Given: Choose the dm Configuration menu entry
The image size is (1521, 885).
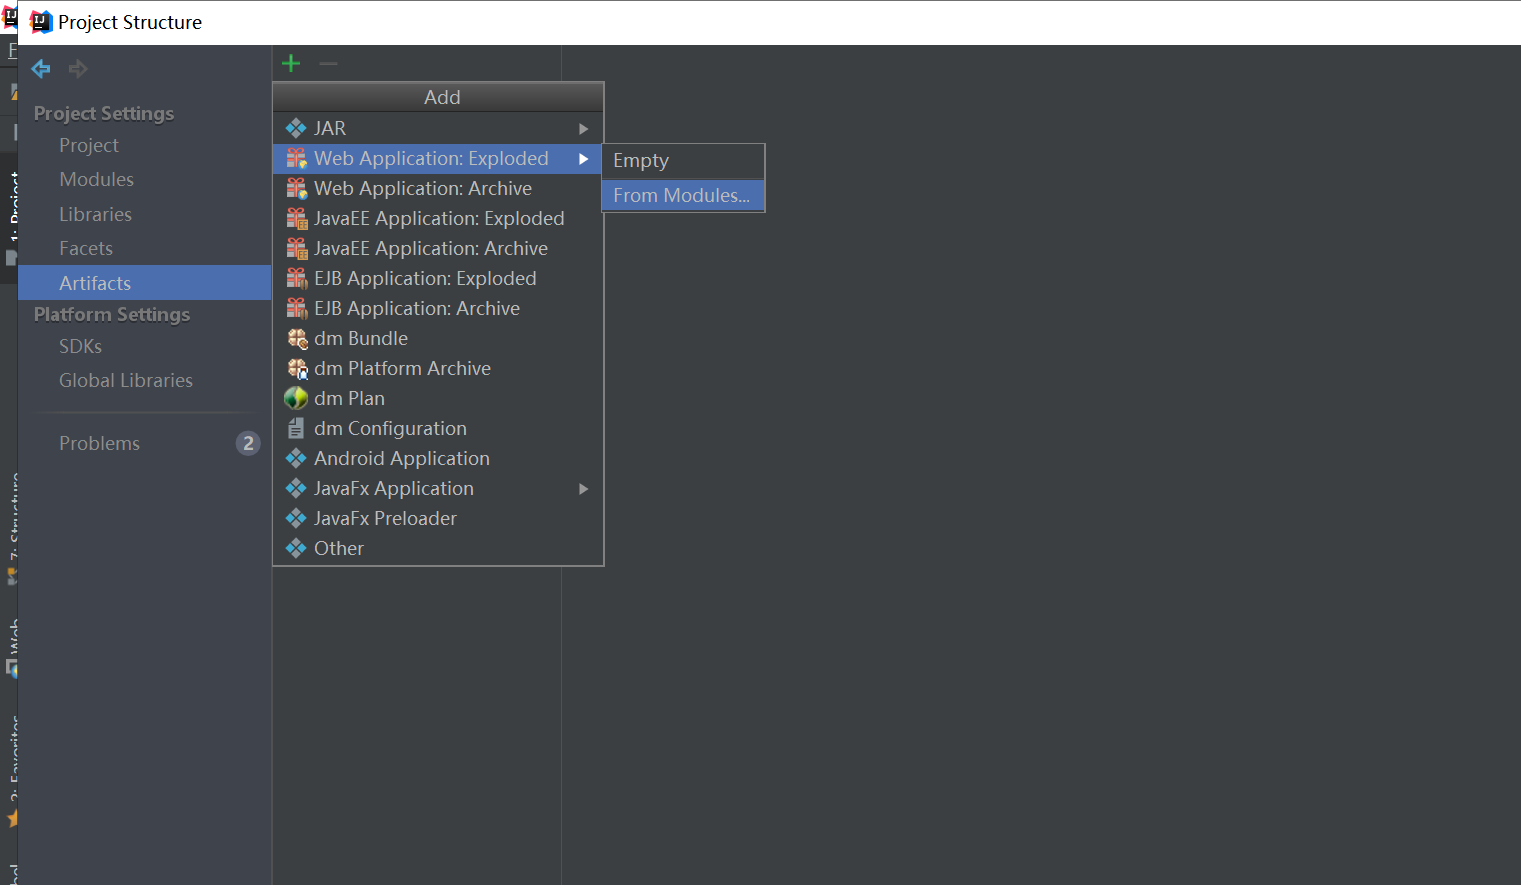Looking at the screenshot, I should coord(438,428).
